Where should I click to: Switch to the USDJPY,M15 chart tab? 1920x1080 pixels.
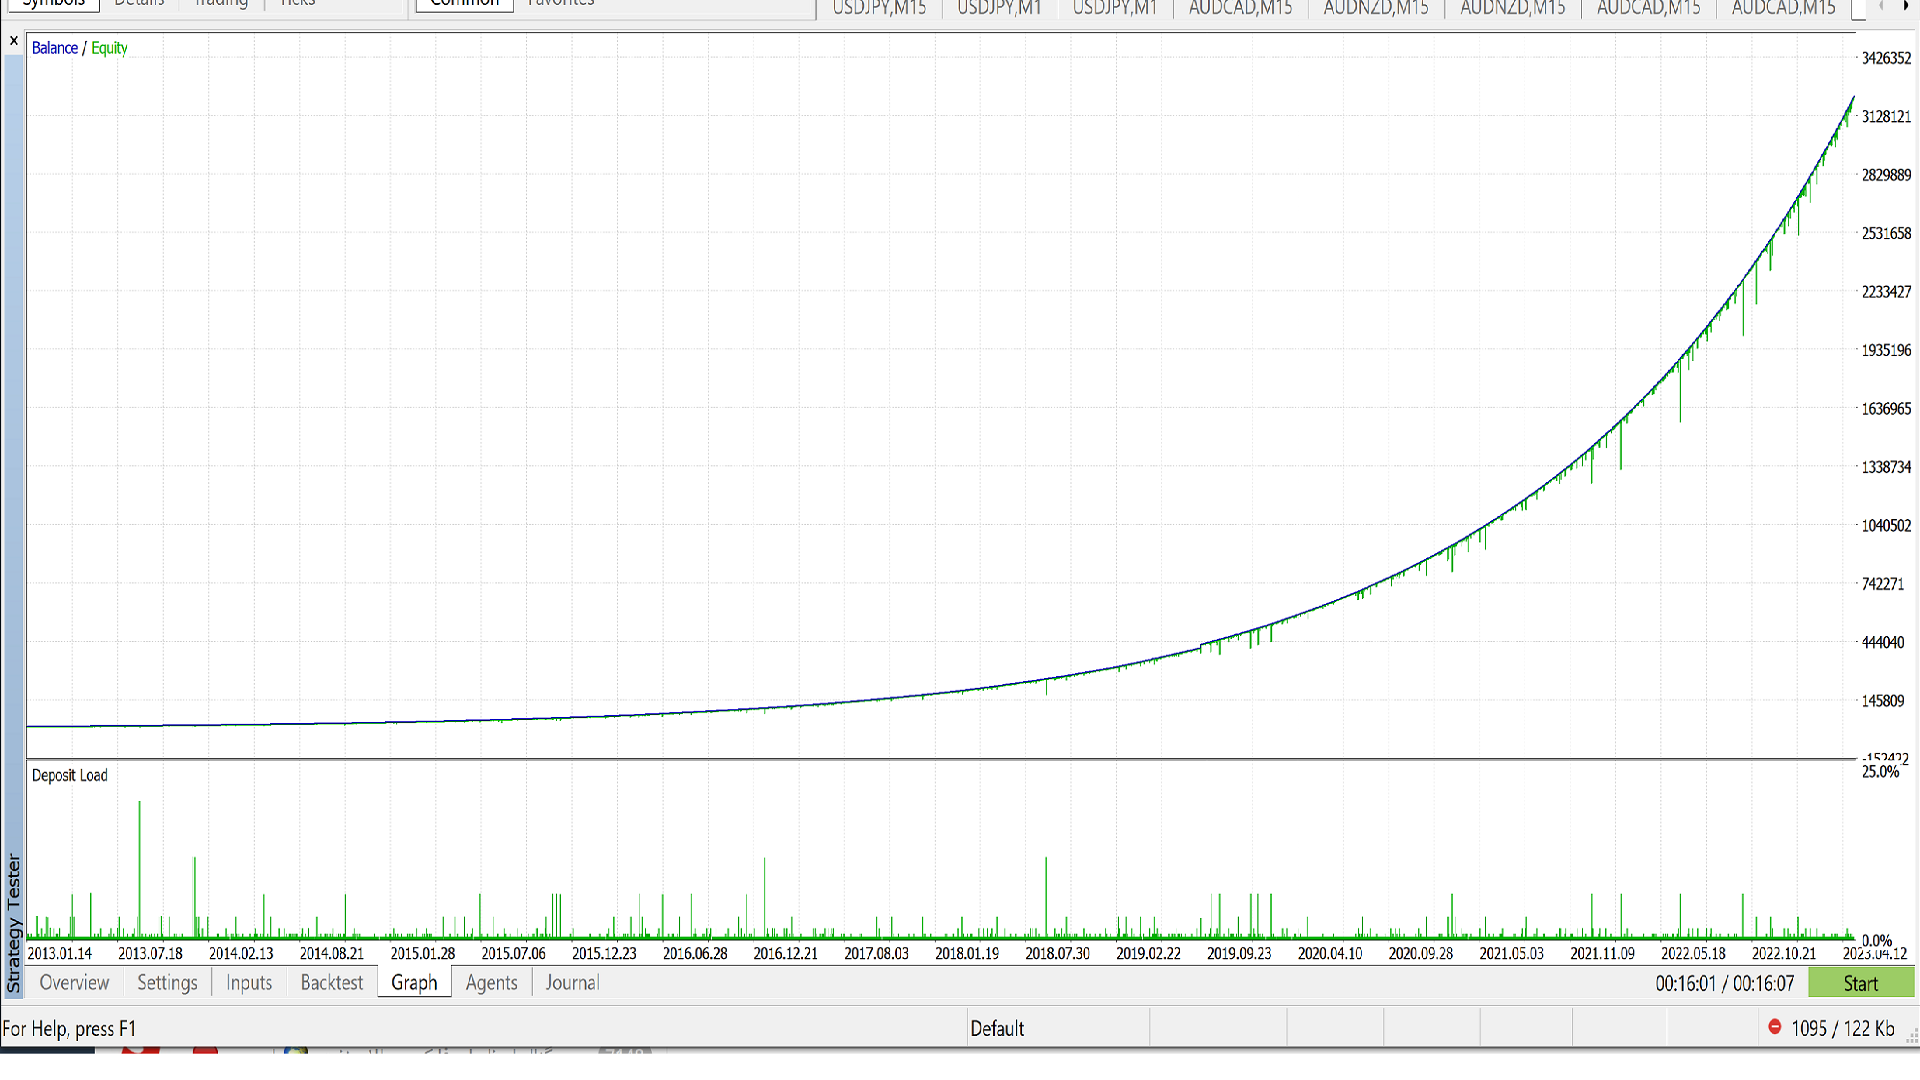[x=879, y=8]
